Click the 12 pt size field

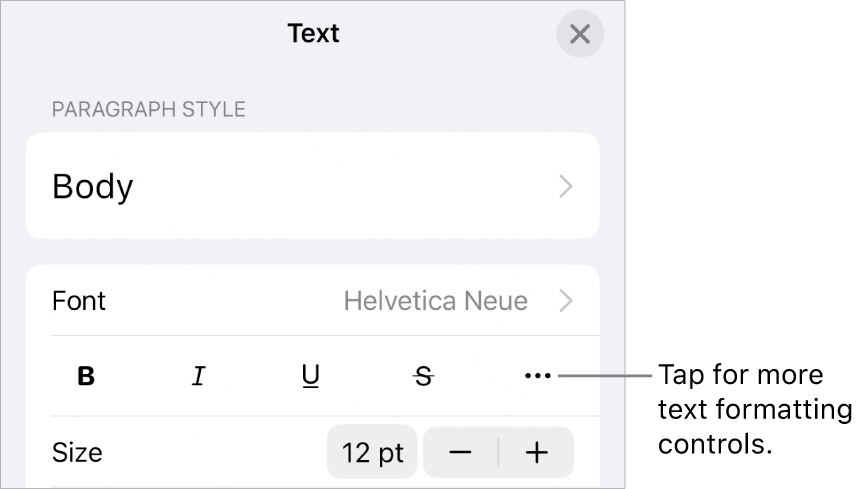(373, 452)
